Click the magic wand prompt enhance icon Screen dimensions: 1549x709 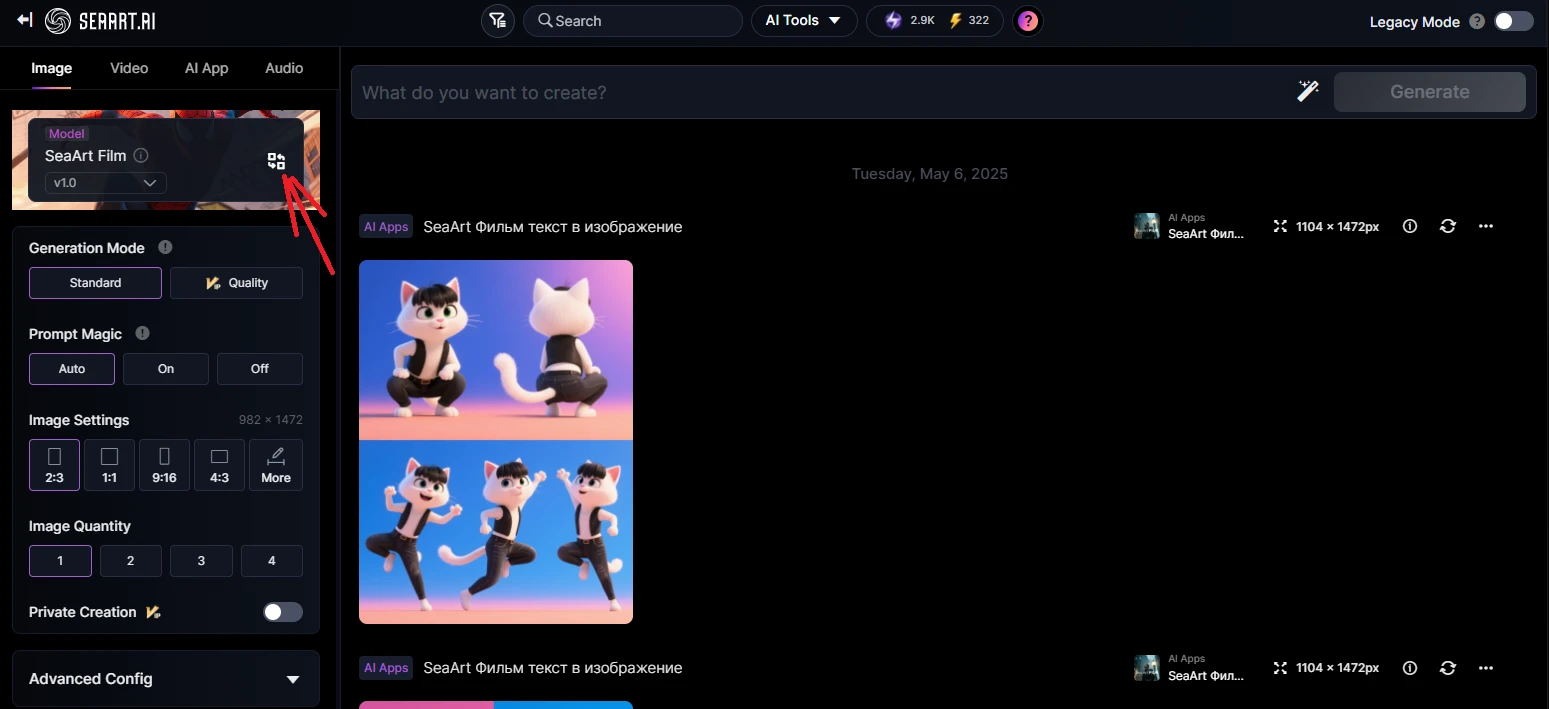coord(1307,92)
